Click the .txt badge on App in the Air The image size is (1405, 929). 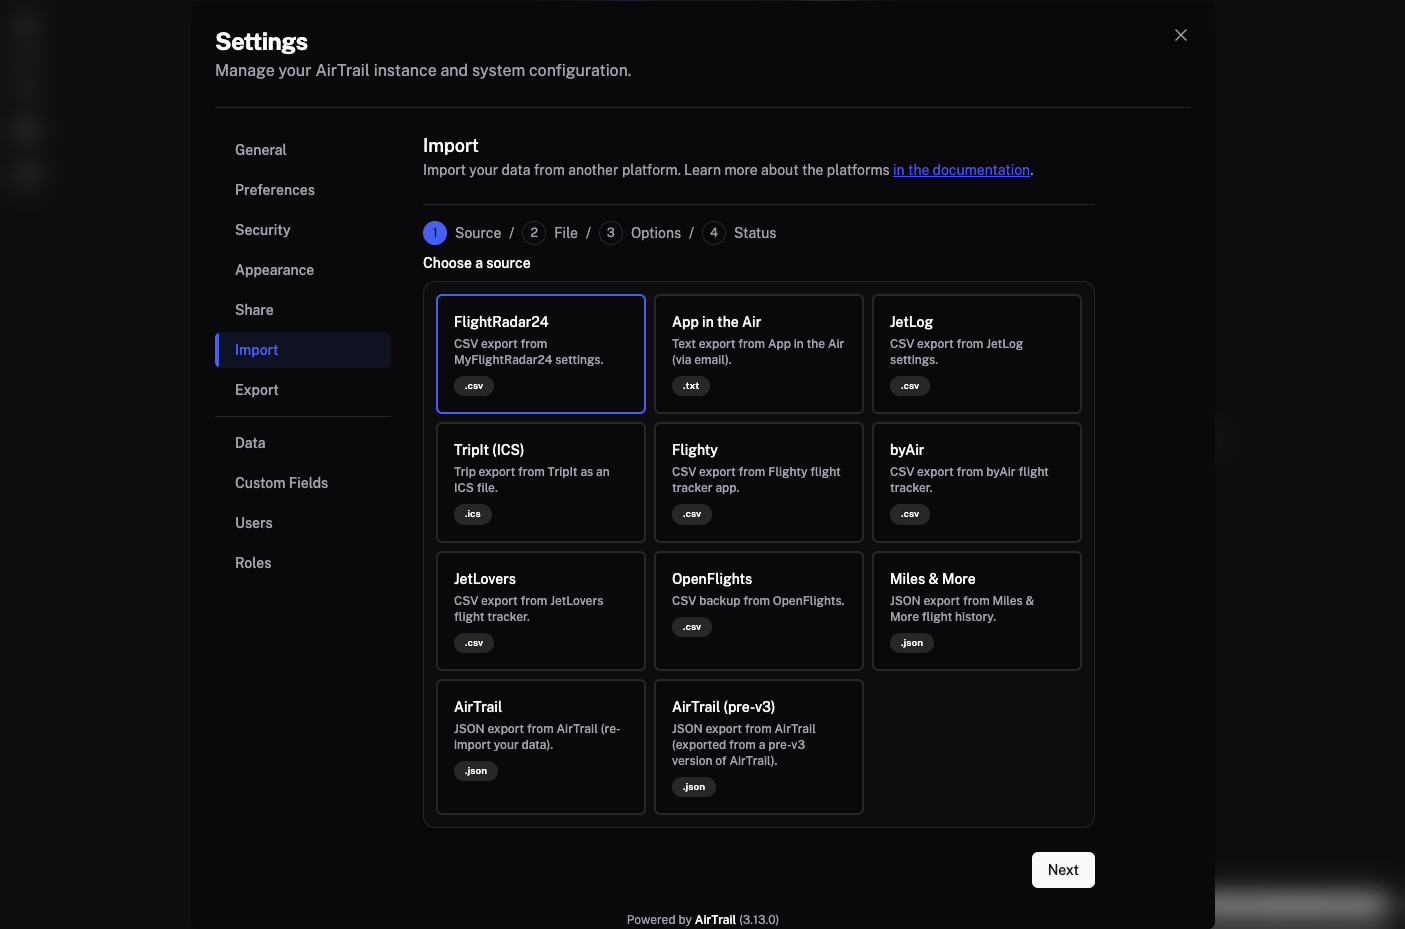(x=691, y=386)
